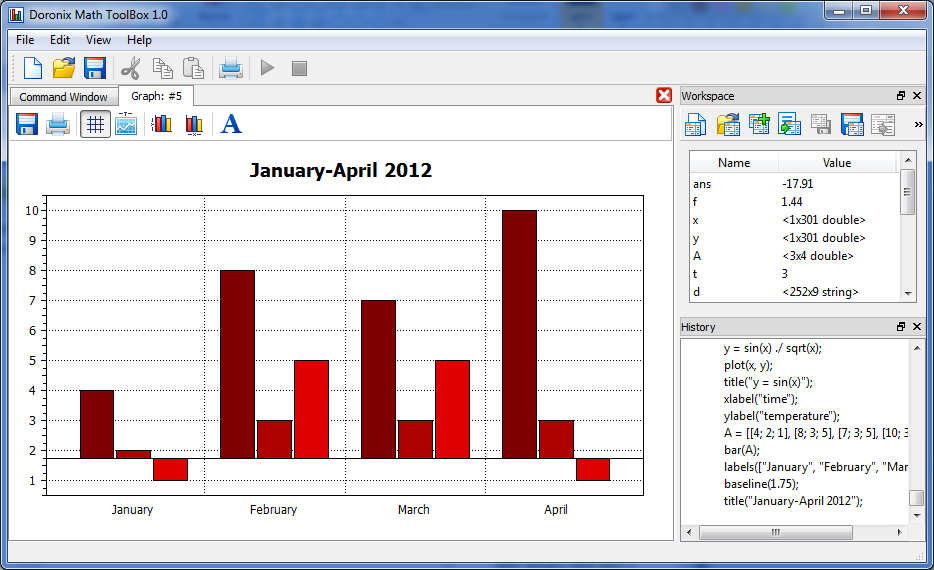The width and height of the screenshot is (934, 570).
Task: Select the variable 'f' row
Action: pyautogui.click(x=795, y=202)
